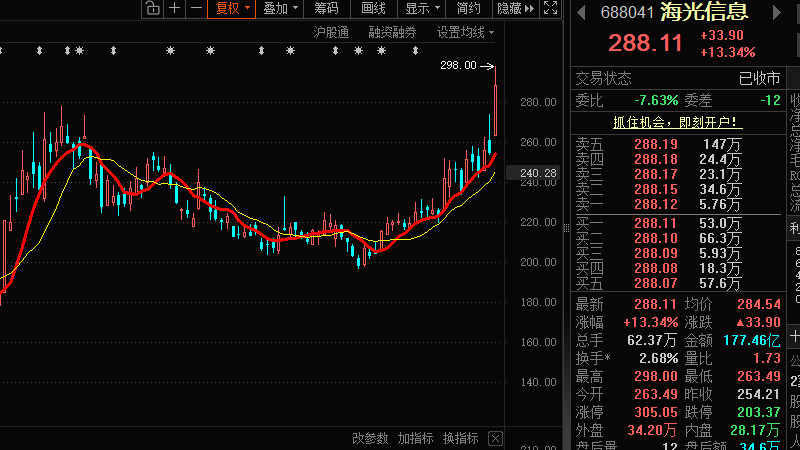
Task: Click the 买二 price 288.10
Action: [656, 238]
